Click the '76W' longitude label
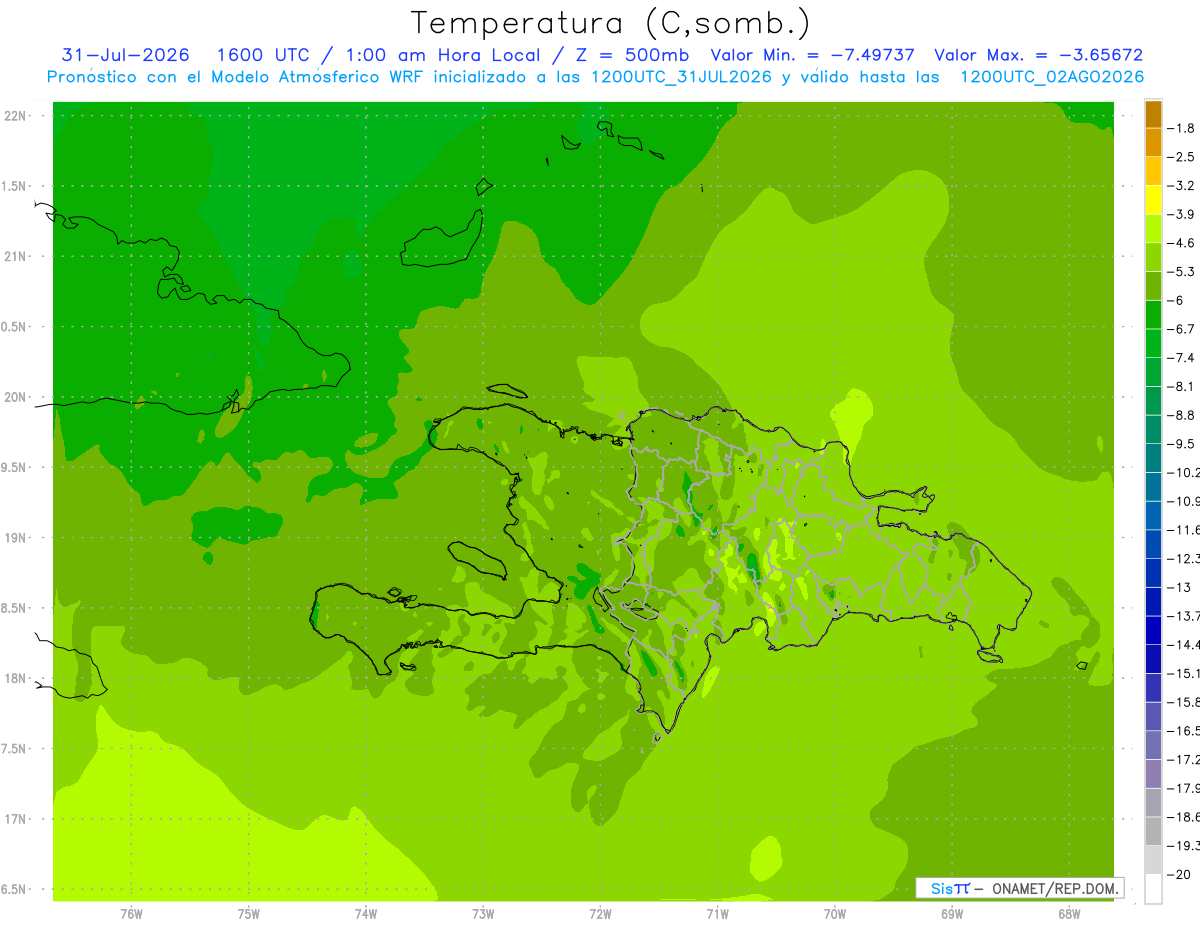The height and width of the screenshot is (927, 1200). [x=131, y=913]
